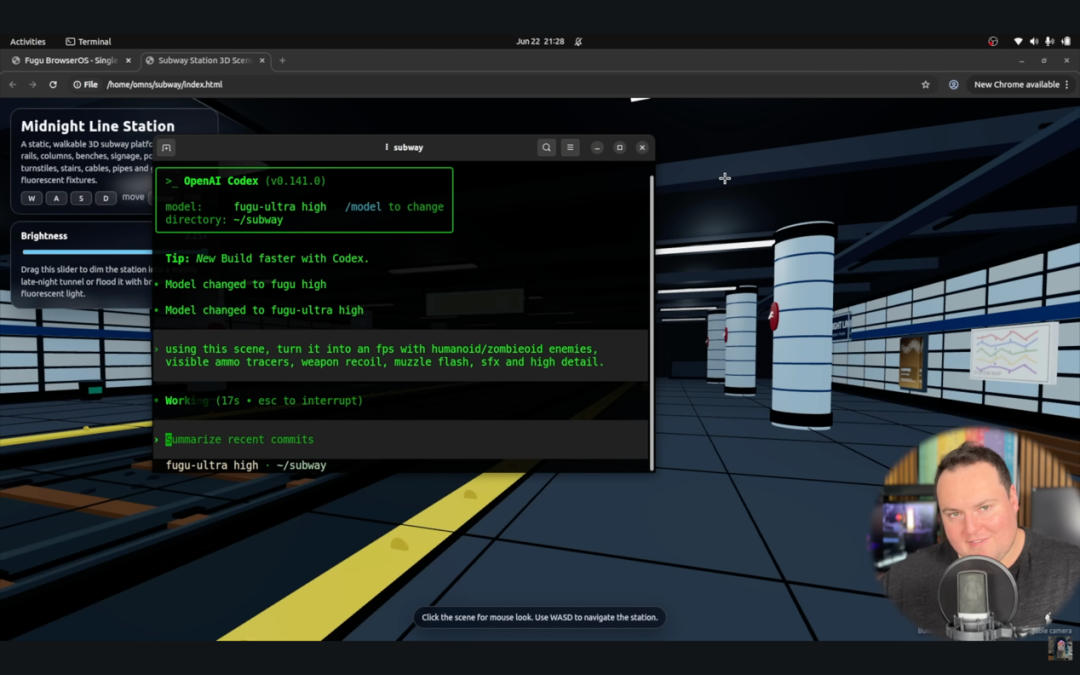This screenshot has height=675, width=1080.
Task: Click the directory ~/subway line
Action: coord(224,220)
